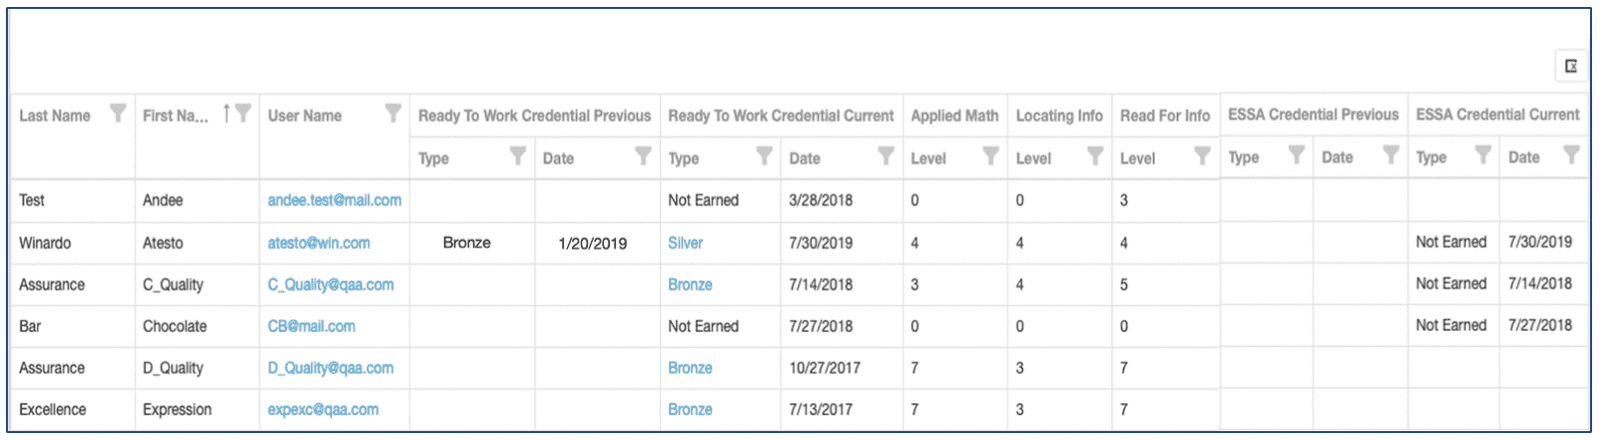Open the Last Name column filter
The height and width of the screenshot is (440, 1600).
click(118, 113)
